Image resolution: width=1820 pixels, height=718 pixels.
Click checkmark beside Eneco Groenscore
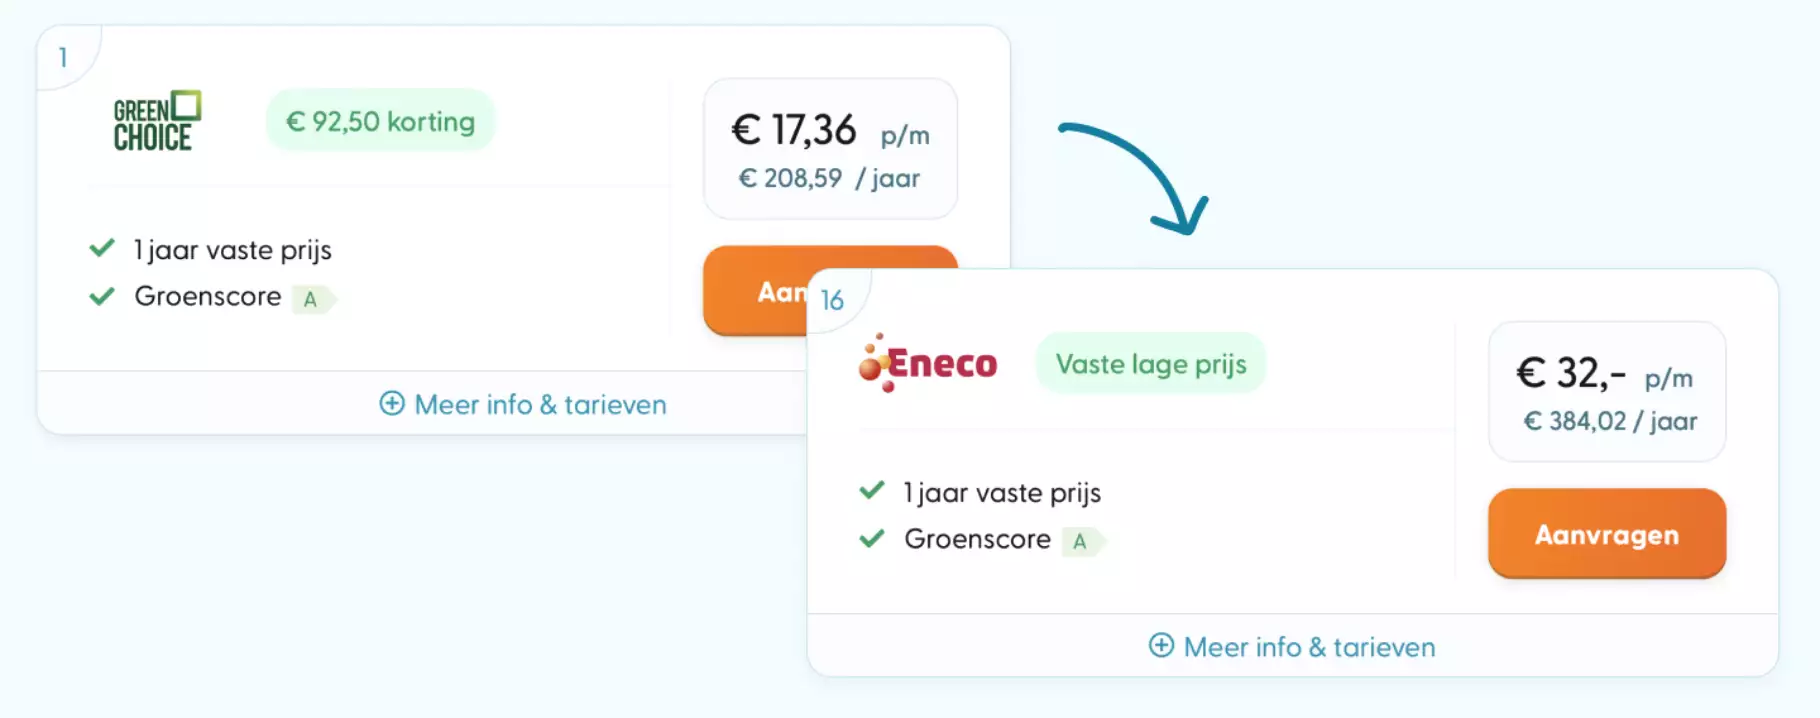pyautogui.click(x=872, y=538)
